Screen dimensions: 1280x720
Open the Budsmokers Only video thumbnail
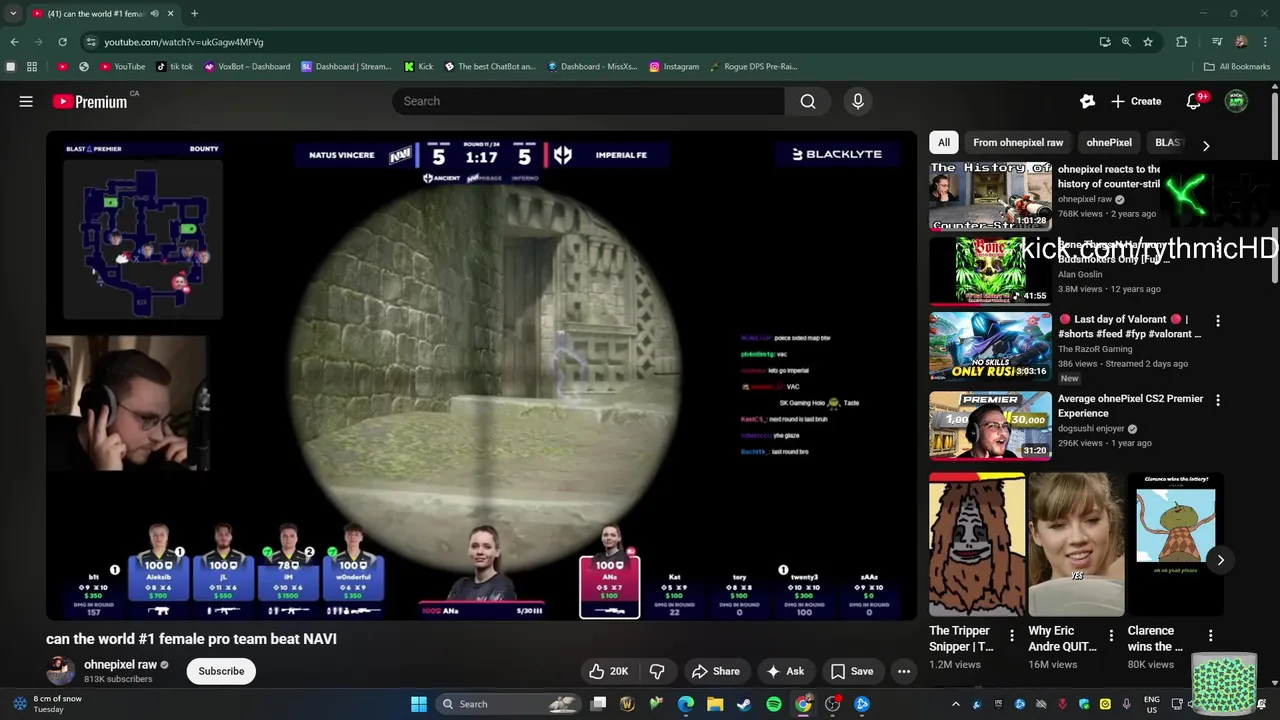(x=990, y=270)
